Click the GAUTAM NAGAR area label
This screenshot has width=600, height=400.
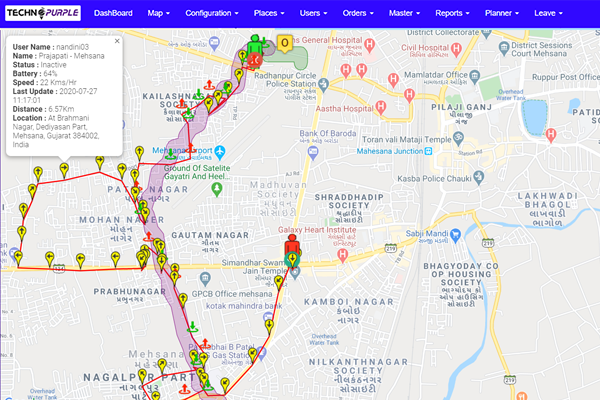tap(210, 235)
